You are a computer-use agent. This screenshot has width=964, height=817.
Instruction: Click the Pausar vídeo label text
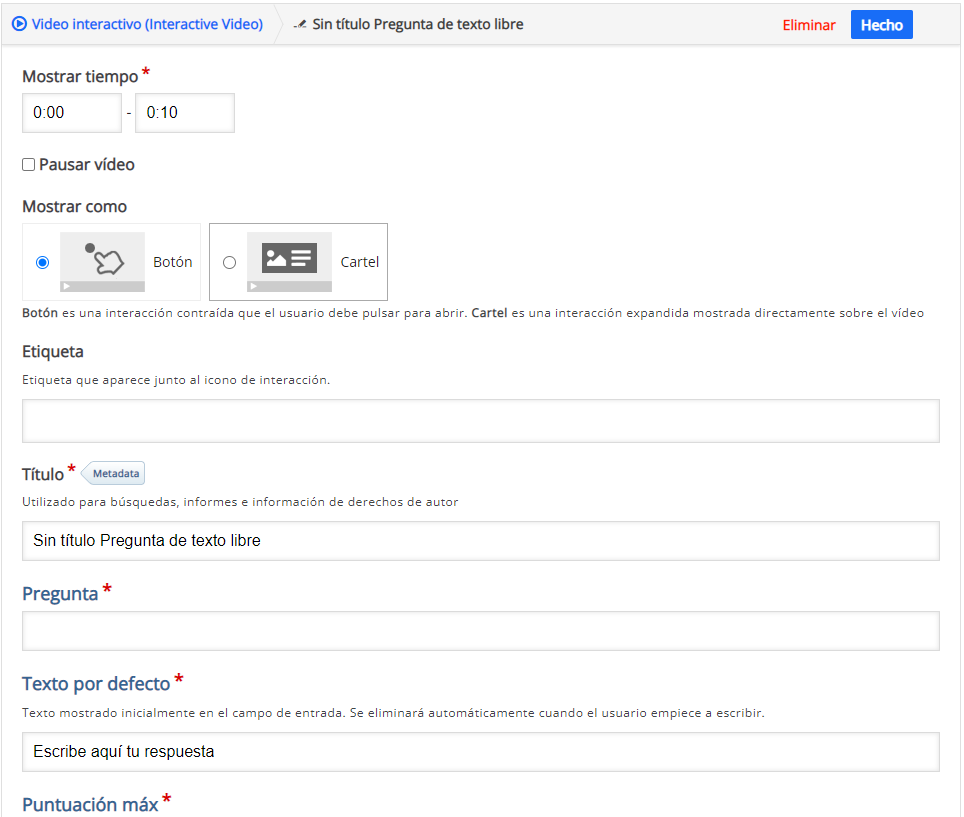(87, 165)
